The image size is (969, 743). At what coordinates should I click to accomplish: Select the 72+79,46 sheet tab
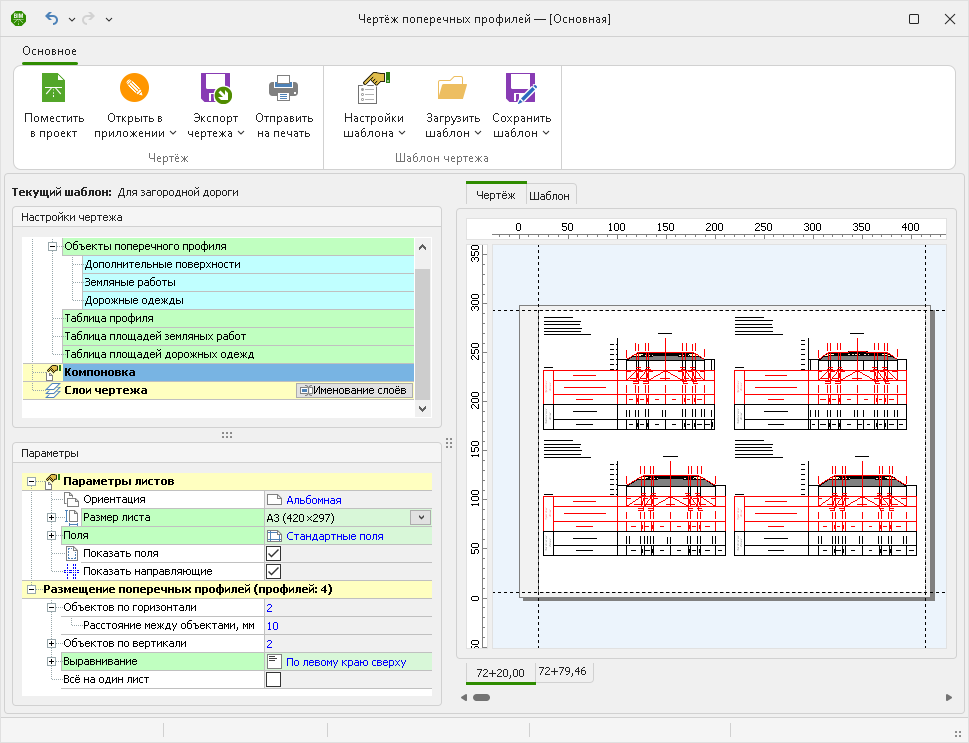click(x=561, y=671)
